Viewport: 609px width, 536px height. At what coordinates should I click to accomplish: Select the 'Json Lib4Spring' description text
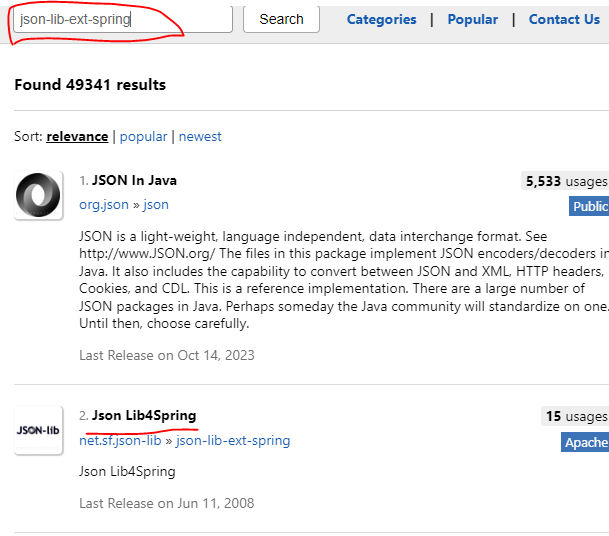point(127,472)
